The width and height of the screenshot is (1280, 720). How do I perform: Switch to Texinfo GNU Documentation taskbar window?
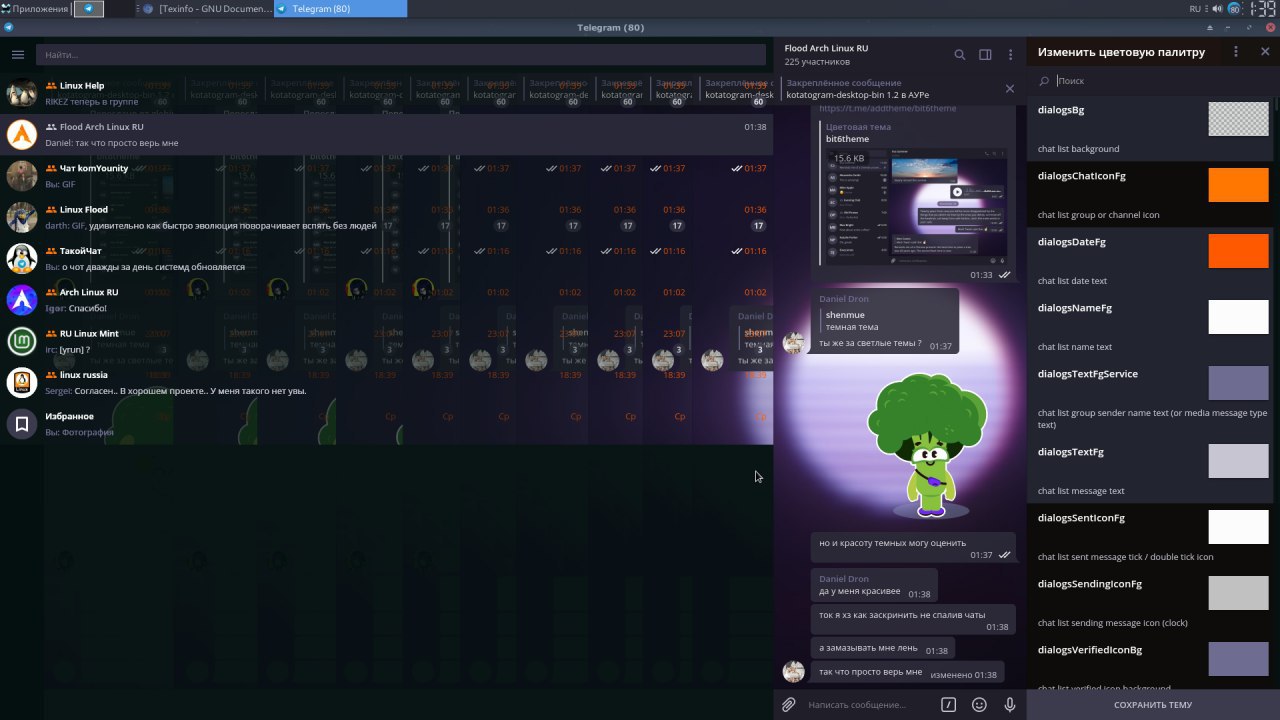(x=207, y=9)
